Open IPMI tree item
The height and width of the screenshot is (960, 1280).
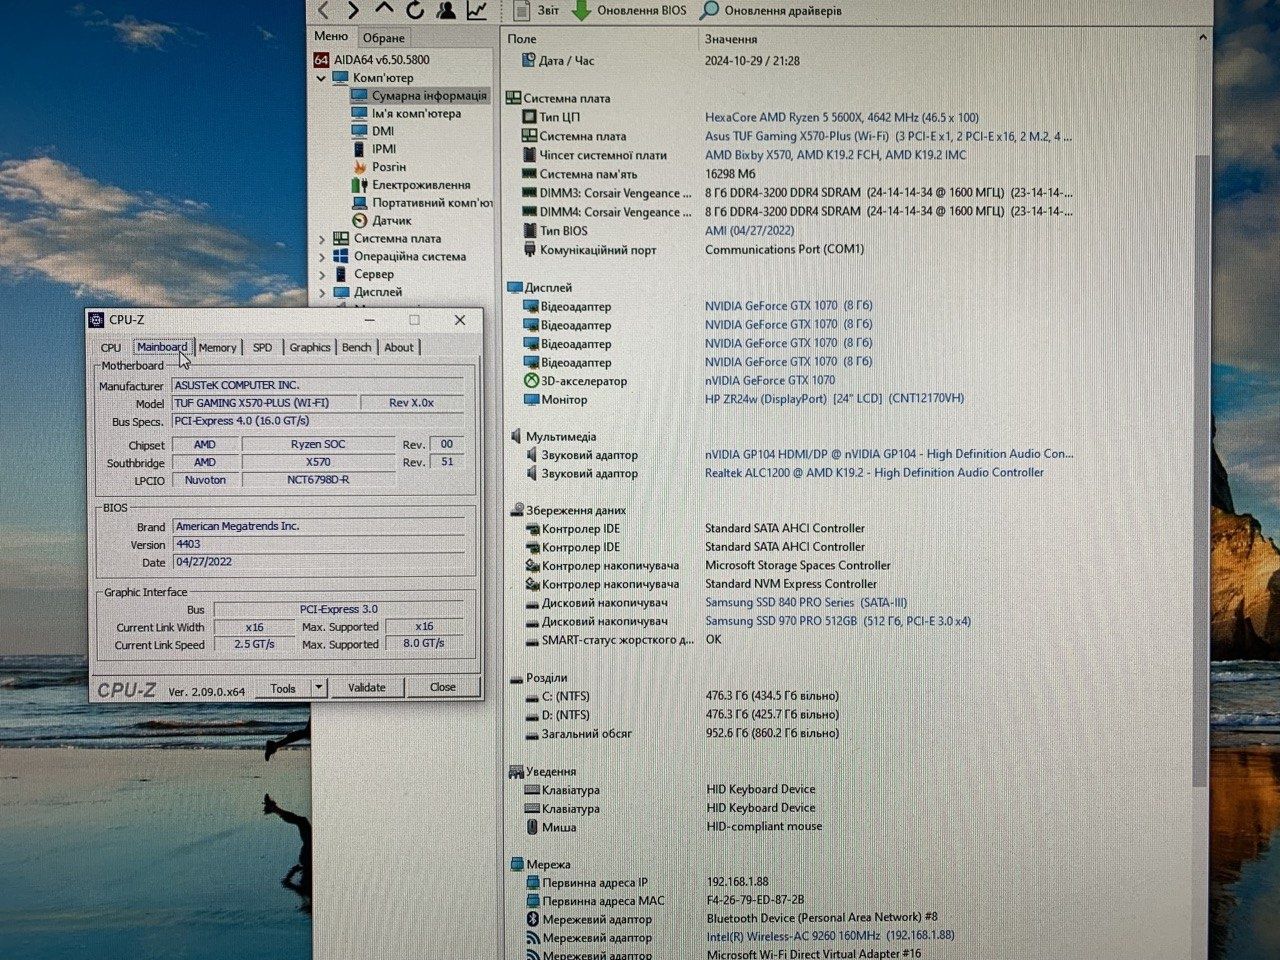pyautogui.click(x=373, y=149)
